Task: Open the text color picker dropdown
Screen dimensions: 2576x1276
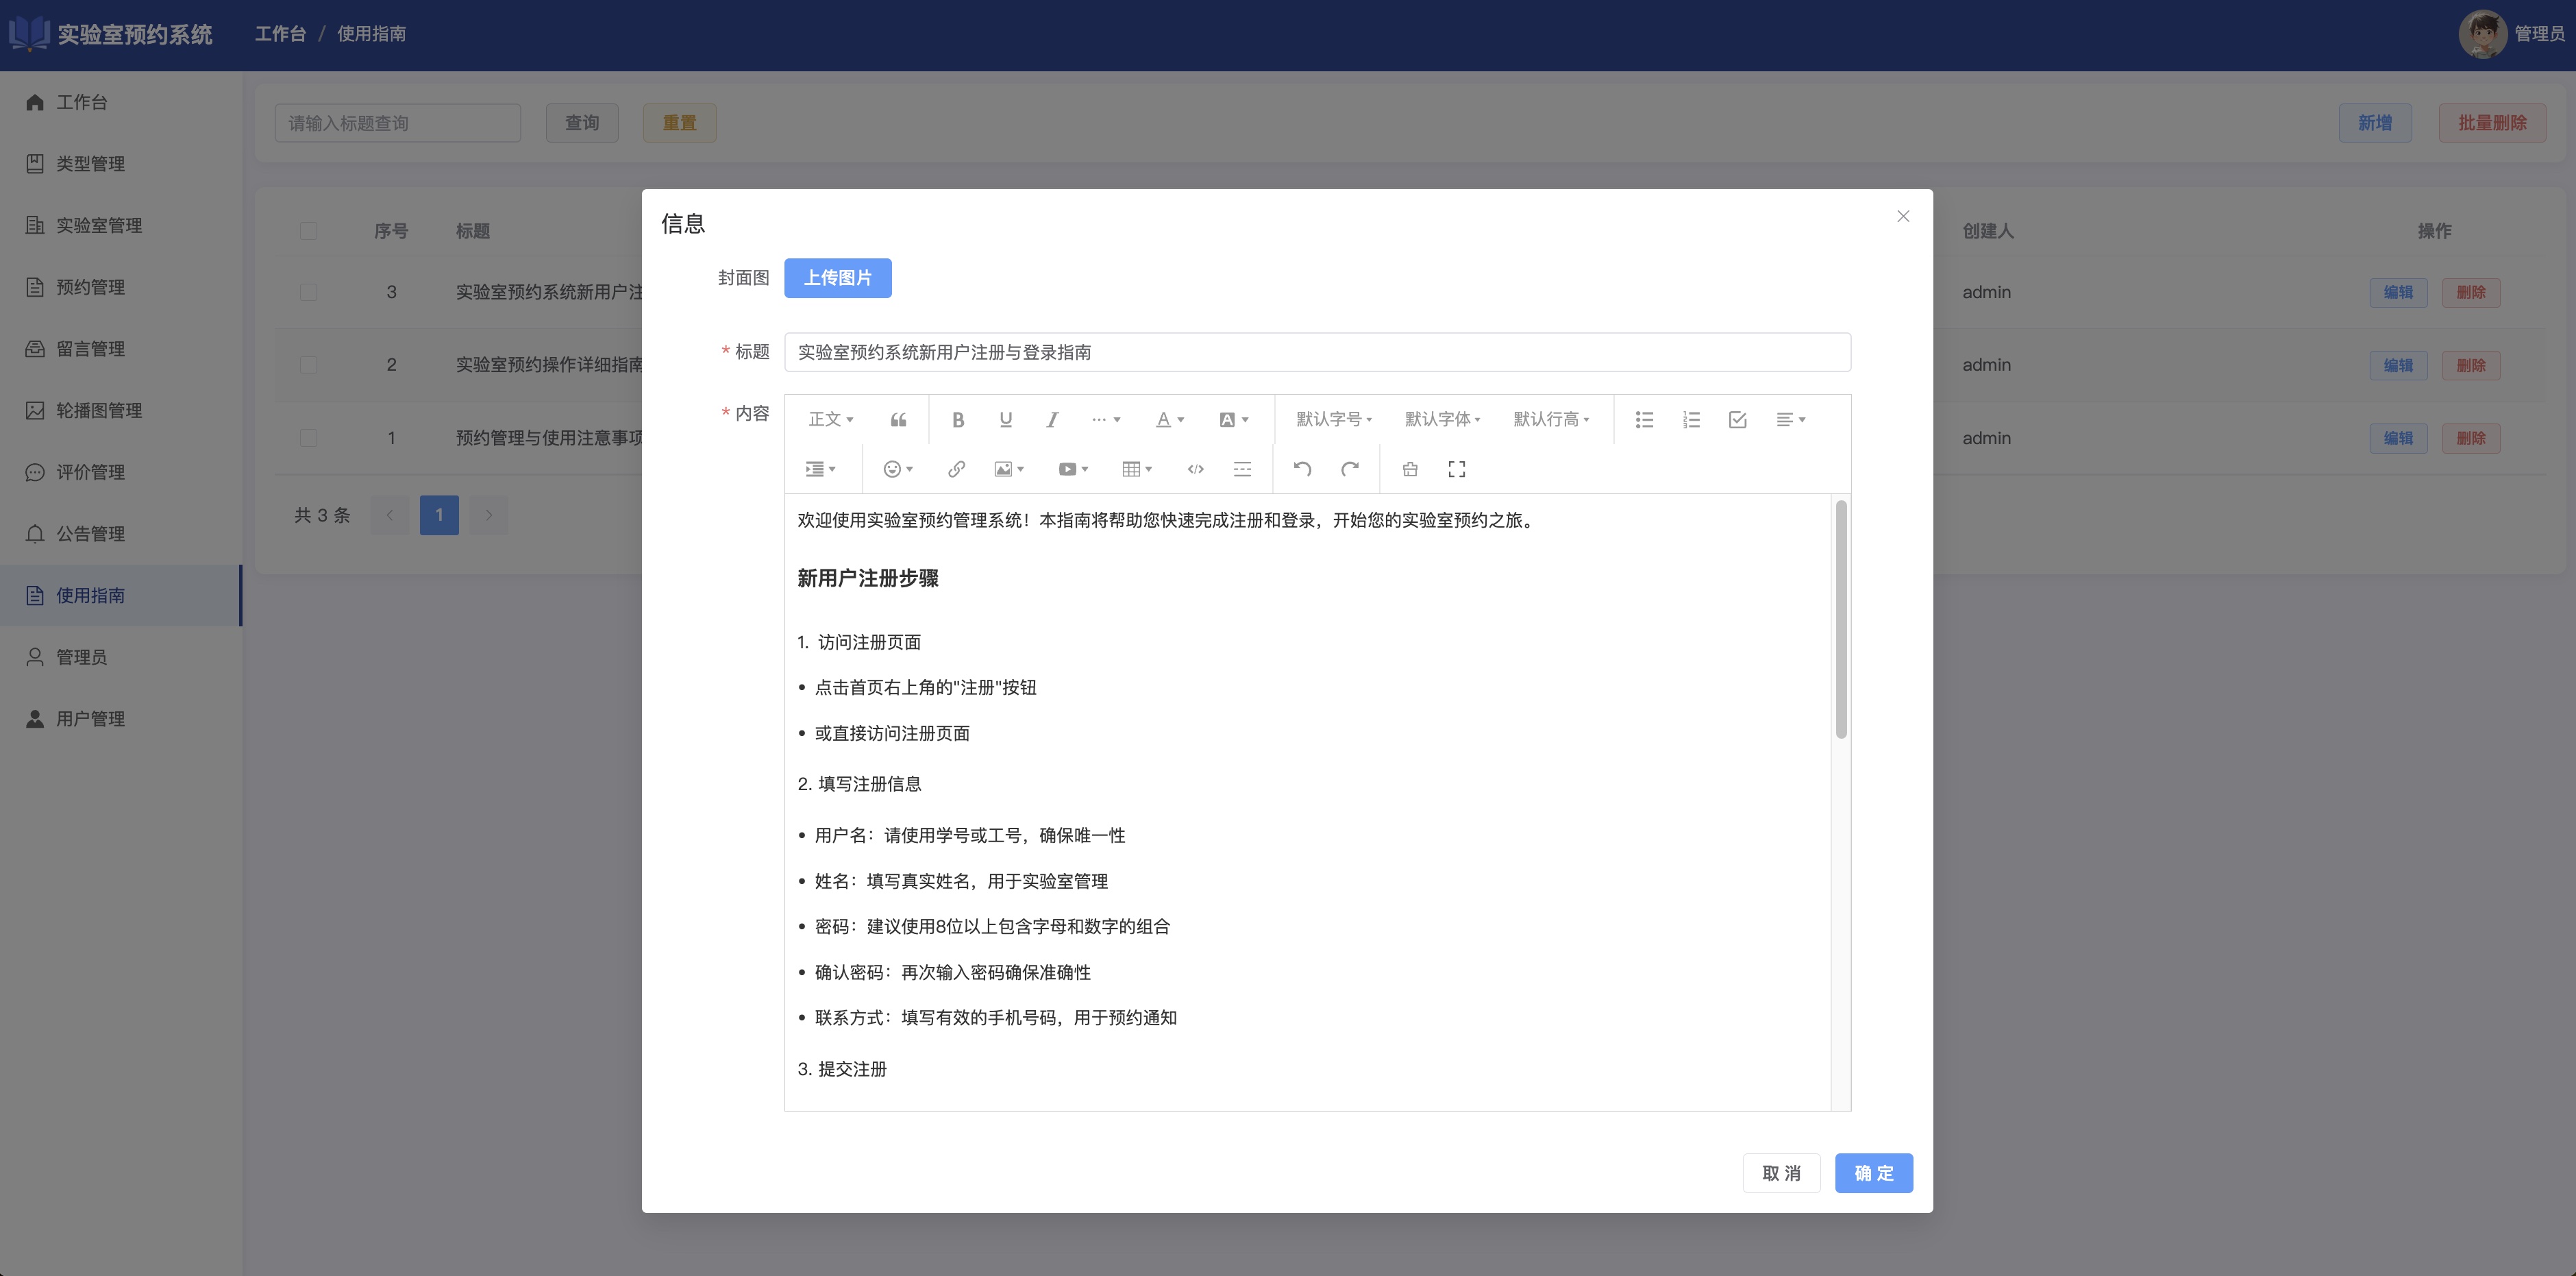Action: coord(1170,420)
